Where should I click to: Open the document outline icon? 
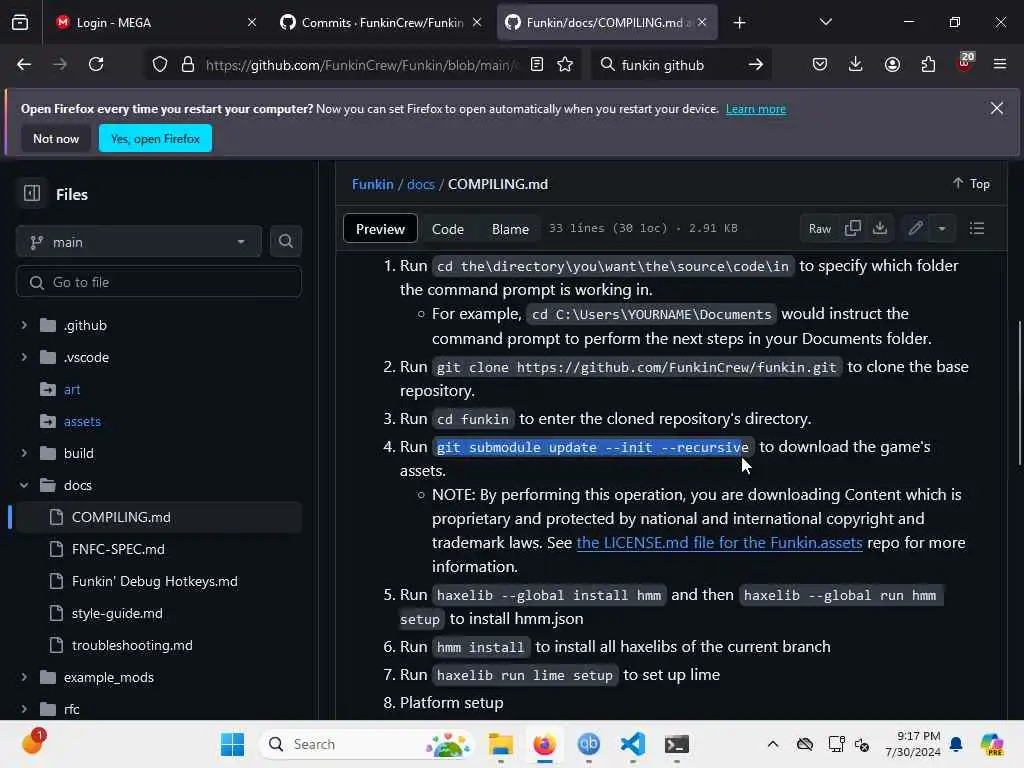977,228
